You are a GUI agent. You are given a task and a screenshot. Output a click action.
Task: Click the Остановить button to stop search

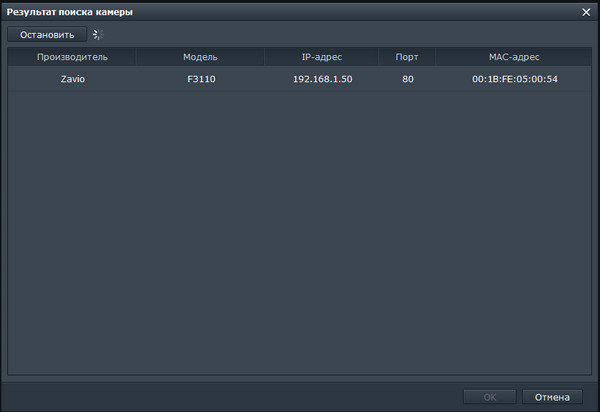click(x=47, y=35)
